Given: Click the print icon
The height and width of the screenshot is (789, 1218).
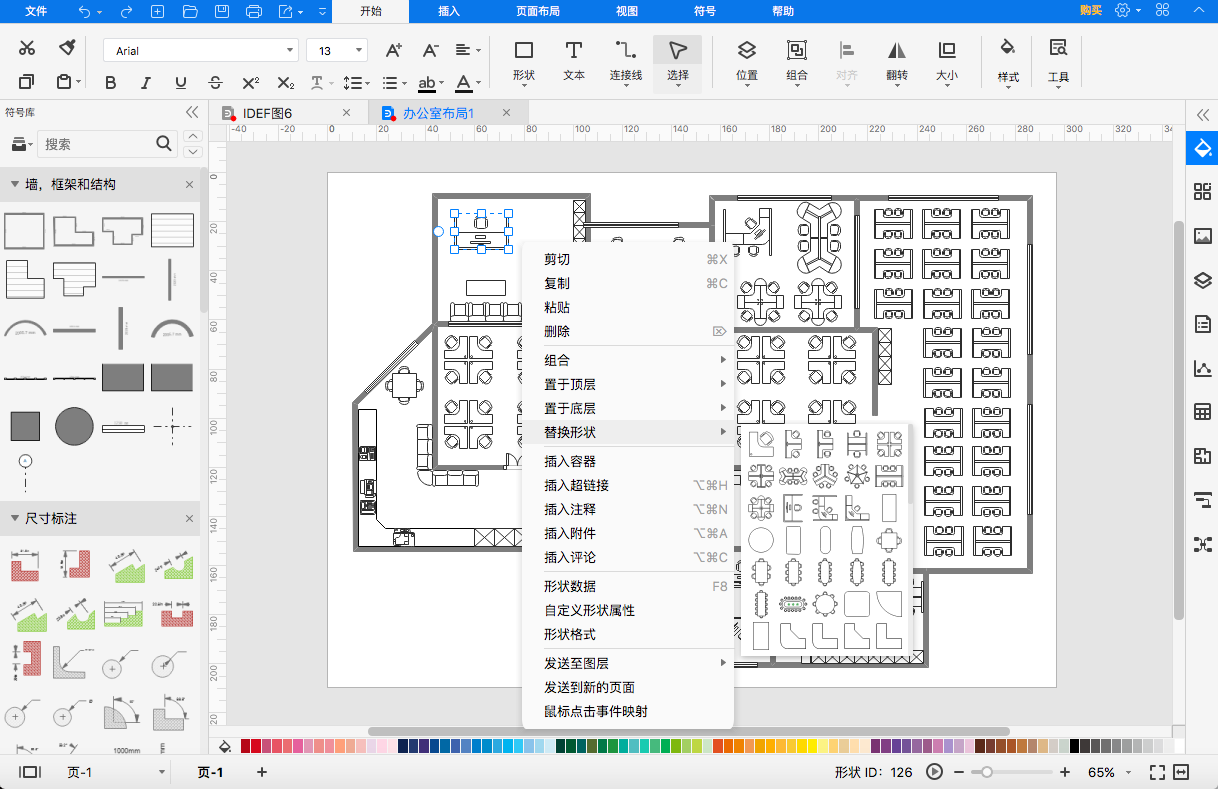Looking at the screenshot, I should click(254, 12).
